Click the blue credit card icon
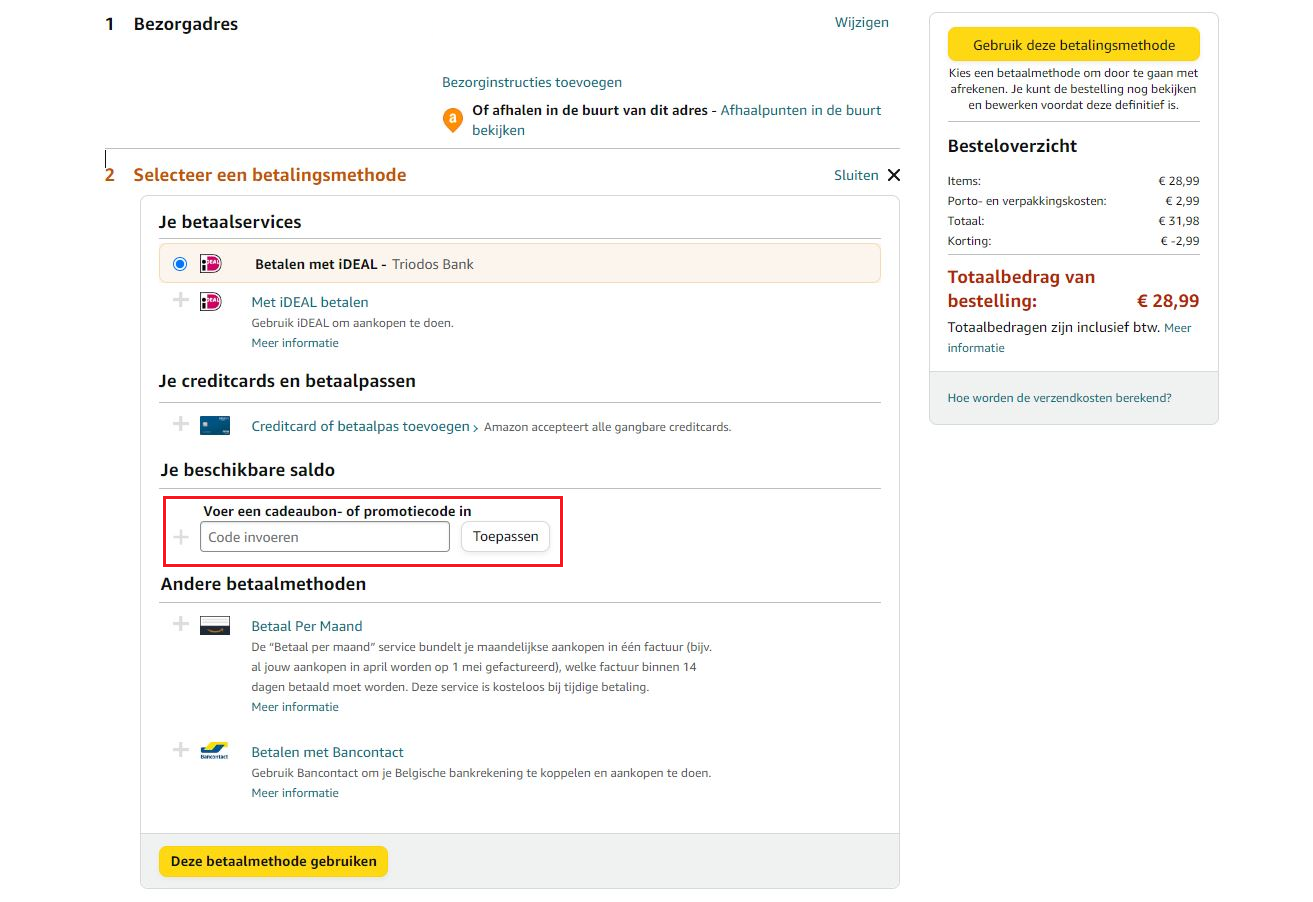The height and width of the screenshot is (902, 1313). click(214, 426)
